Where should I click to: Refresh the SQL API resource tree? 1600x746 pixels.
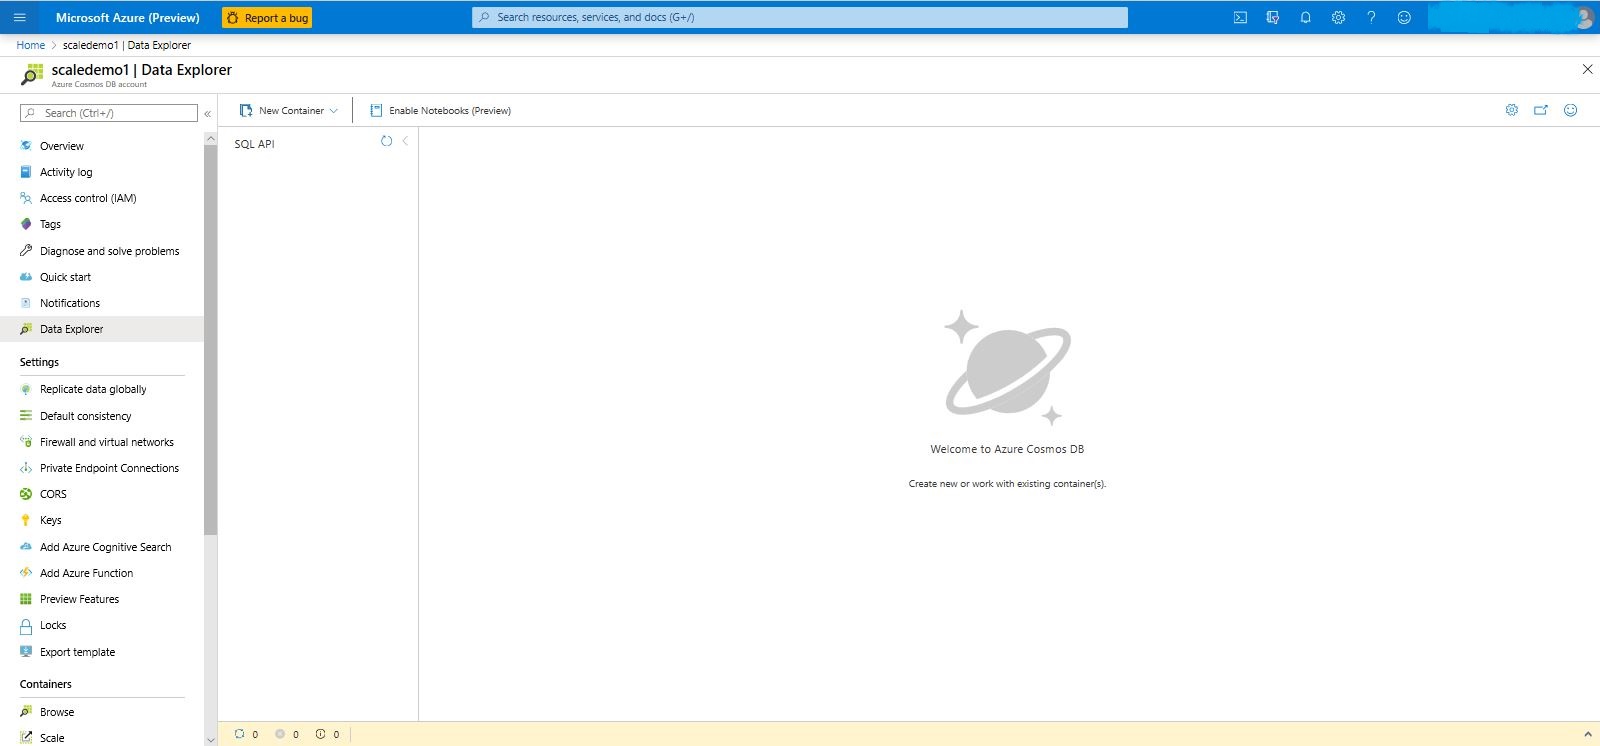(386, 141)
